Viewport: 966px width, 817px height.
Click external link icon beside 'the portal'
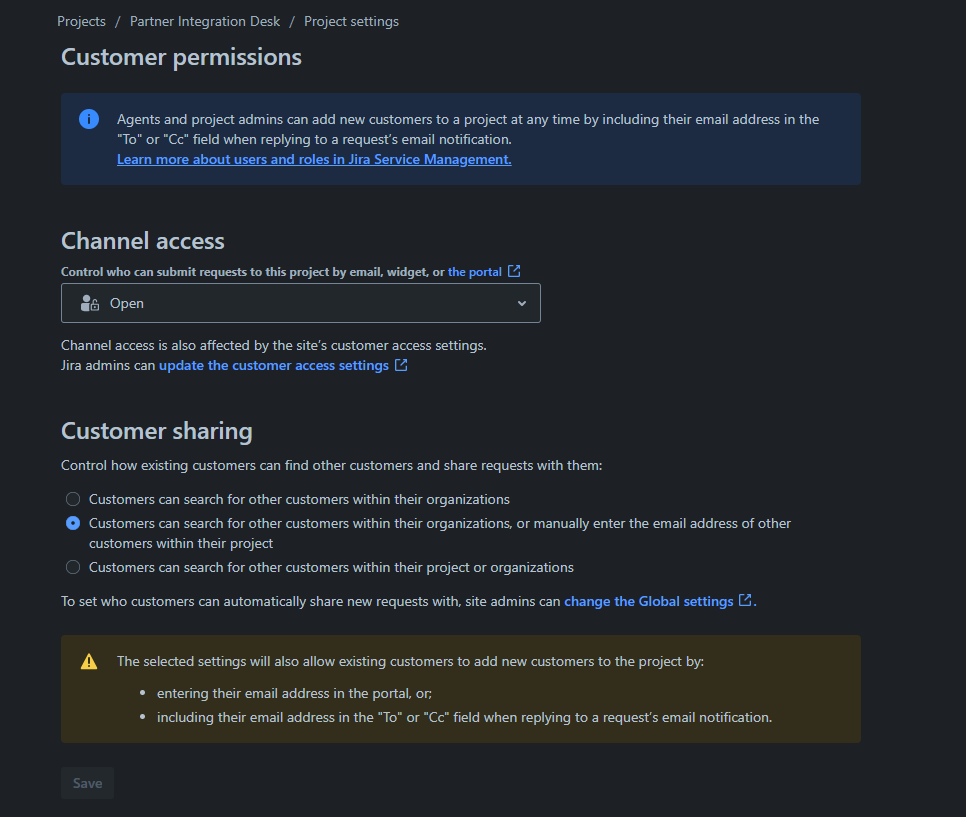coord(514,271)
